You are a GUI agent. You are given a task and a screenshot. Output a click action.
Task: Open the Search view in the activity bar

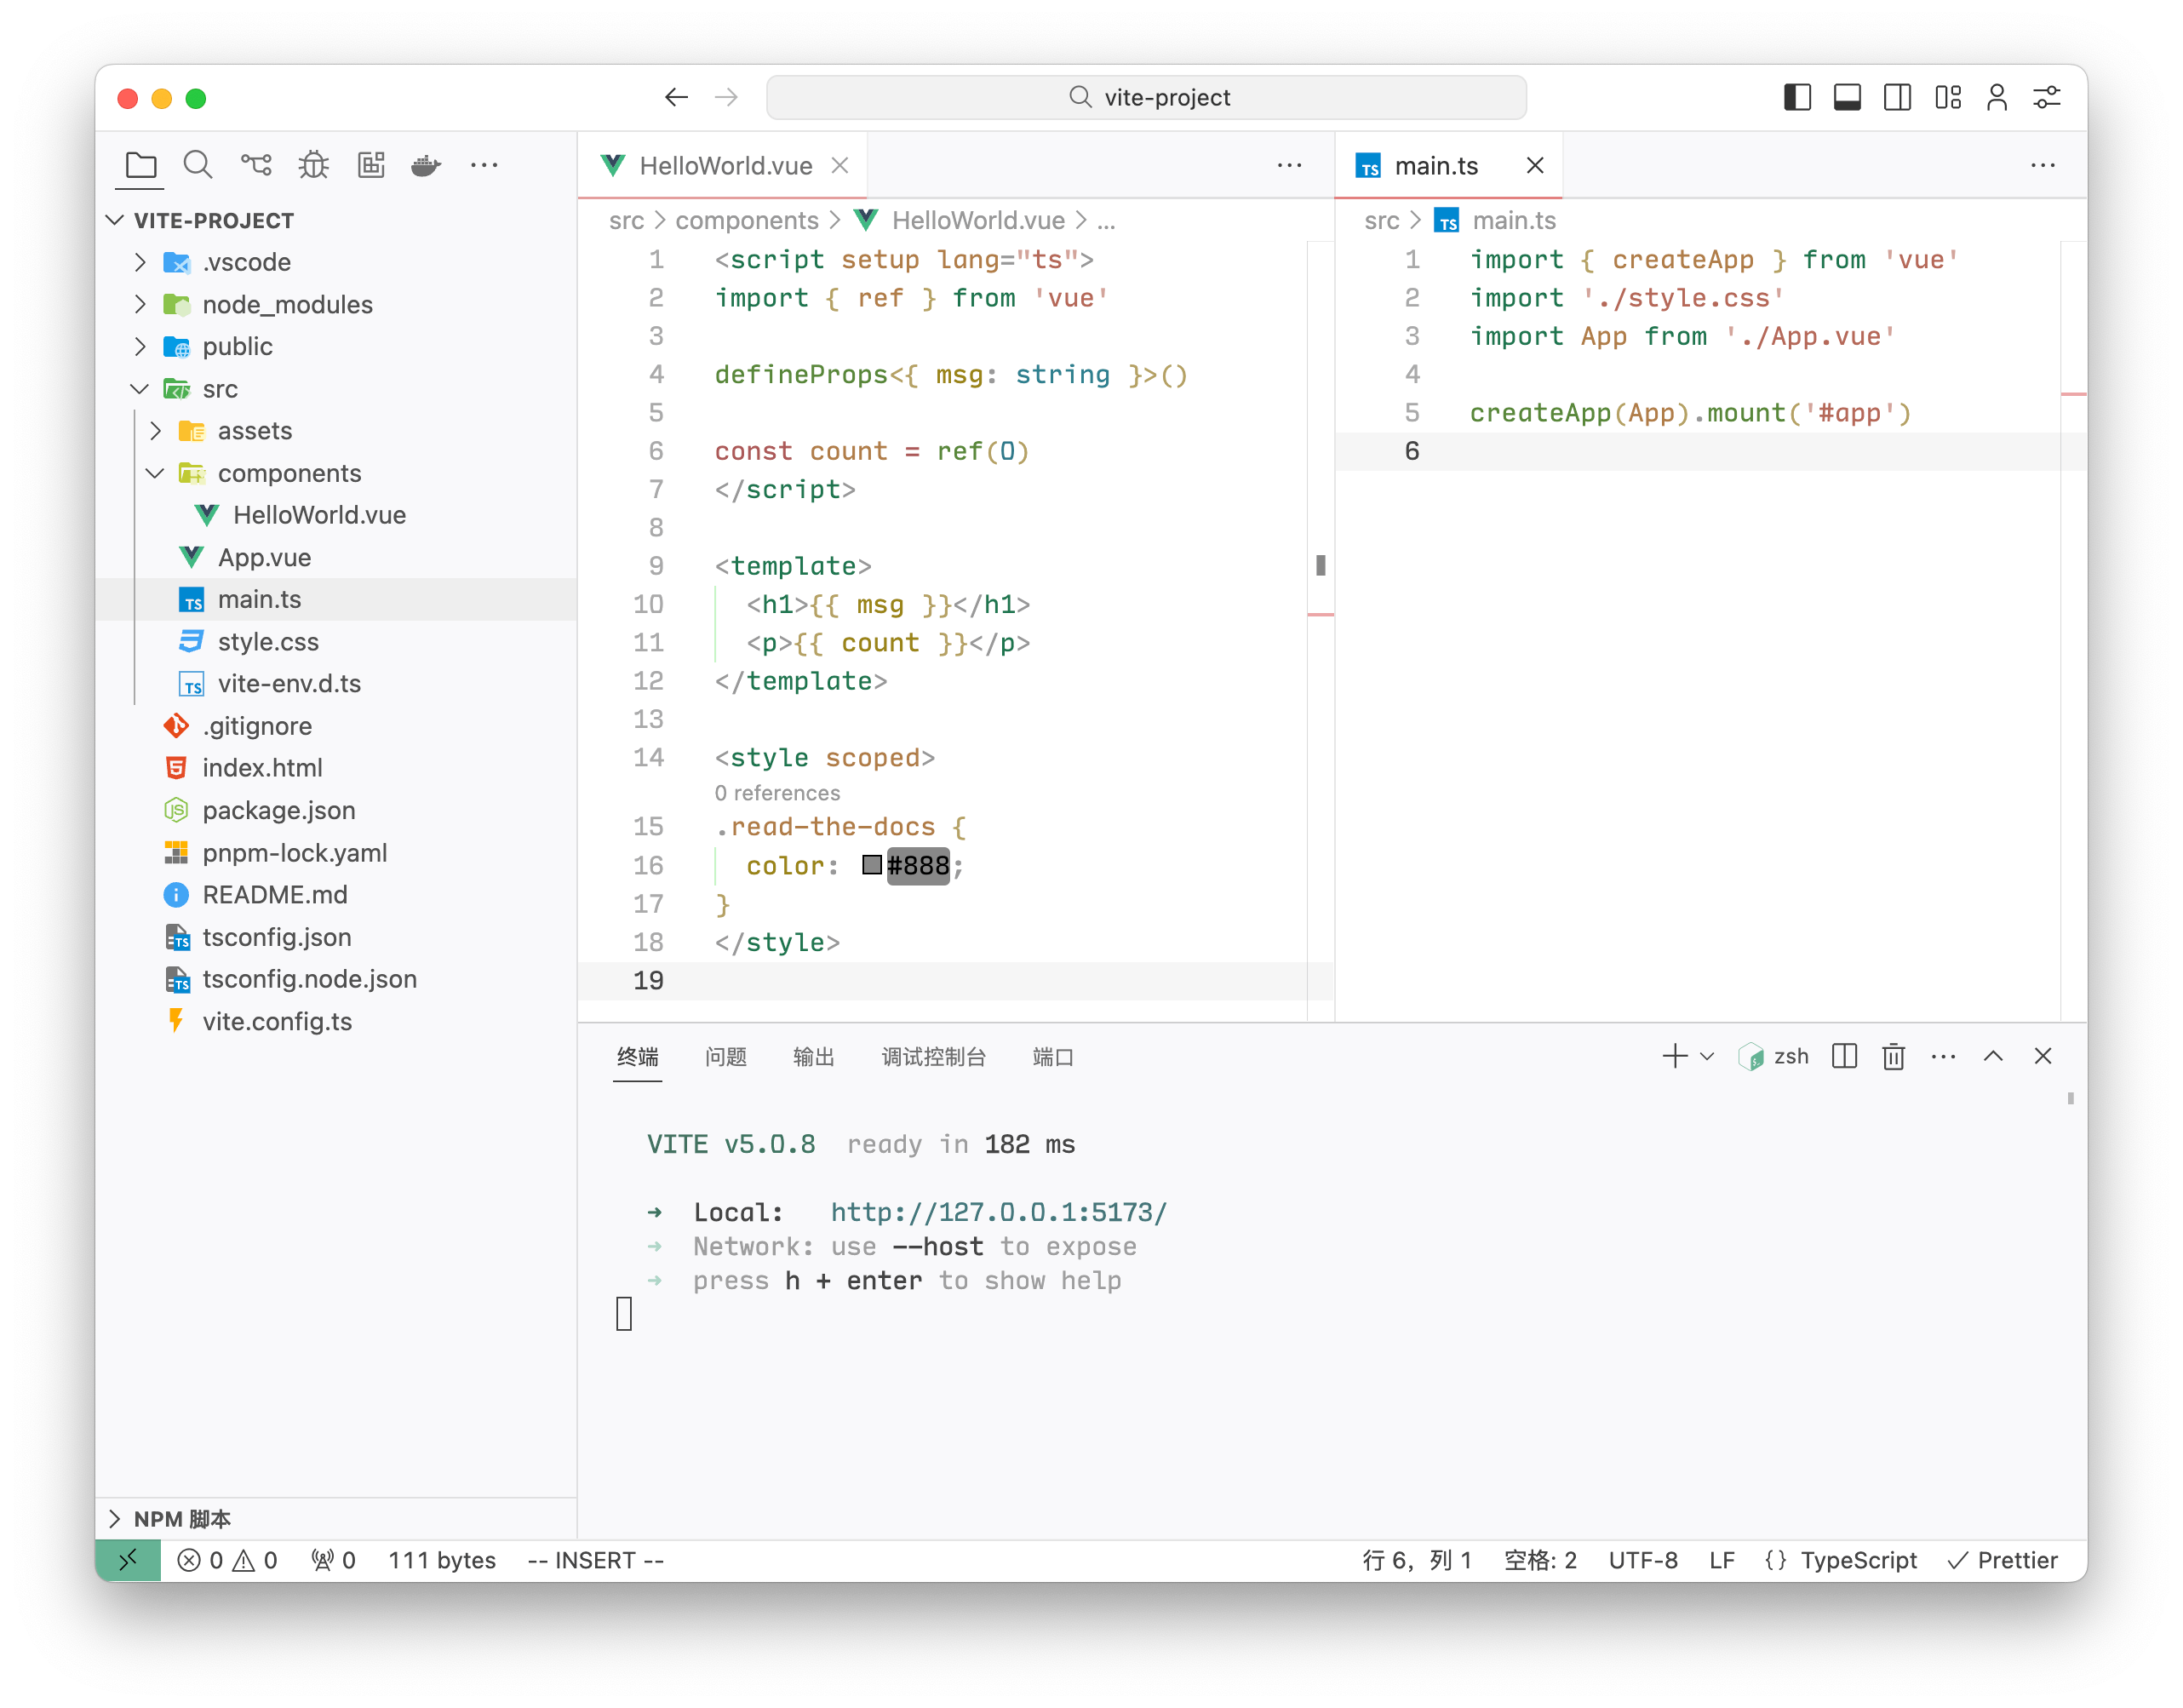click(x=198, y=164)
